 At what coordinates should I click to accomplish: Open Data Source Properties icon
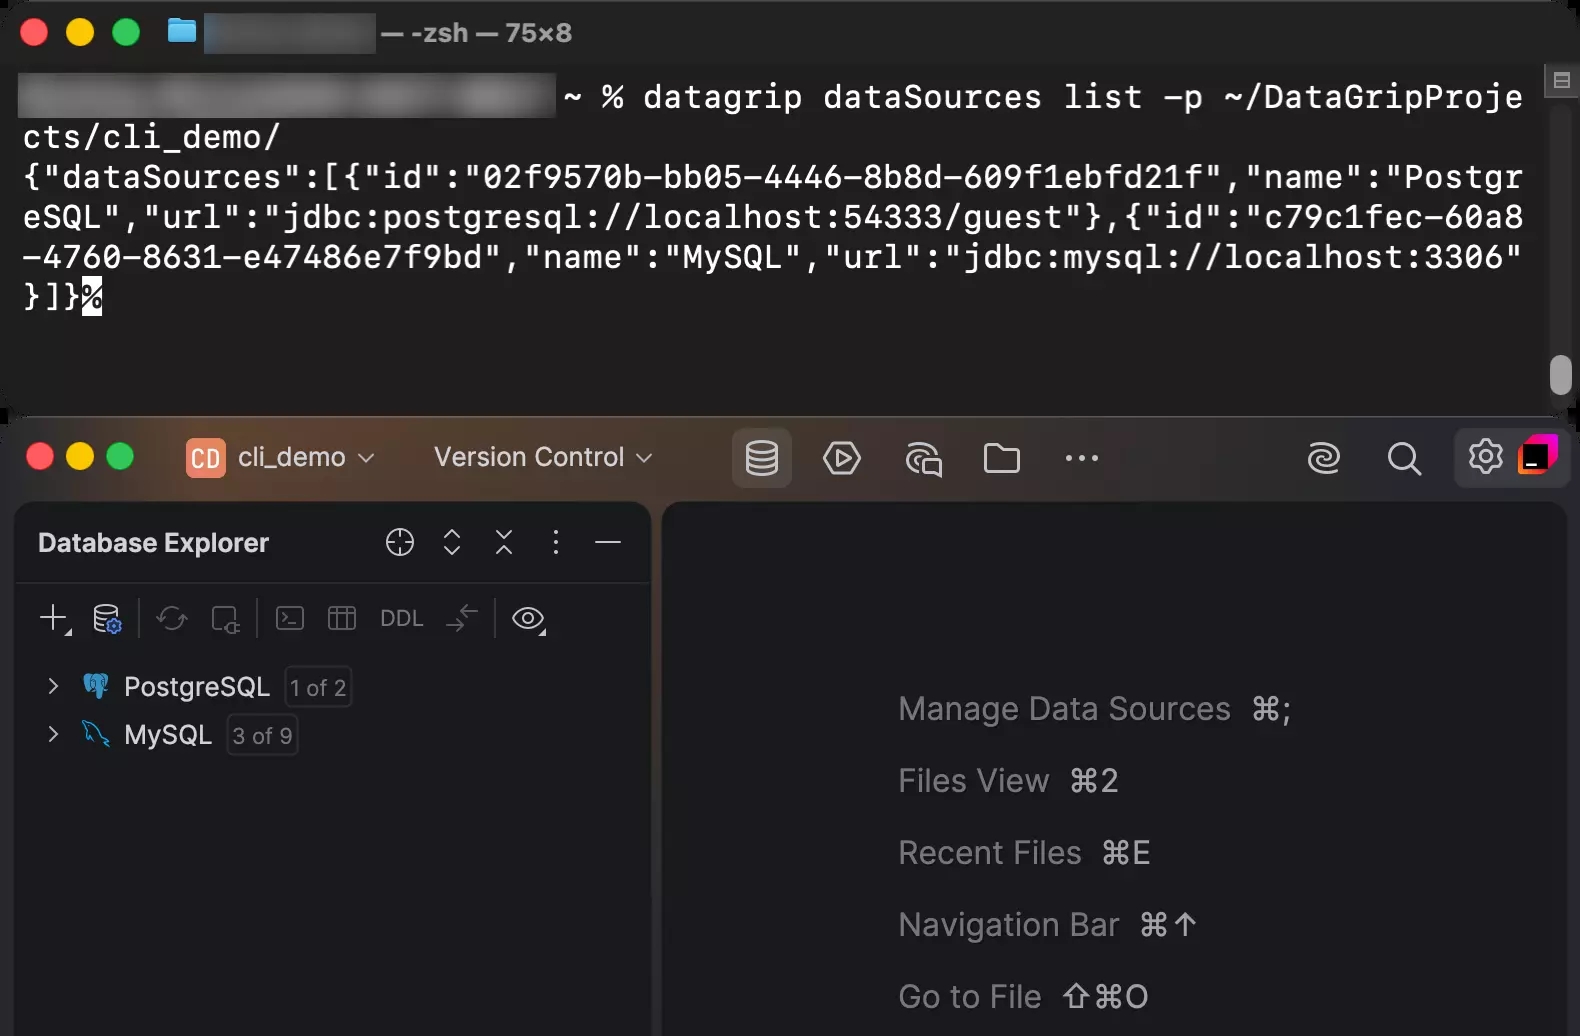[x=107, y=618]
